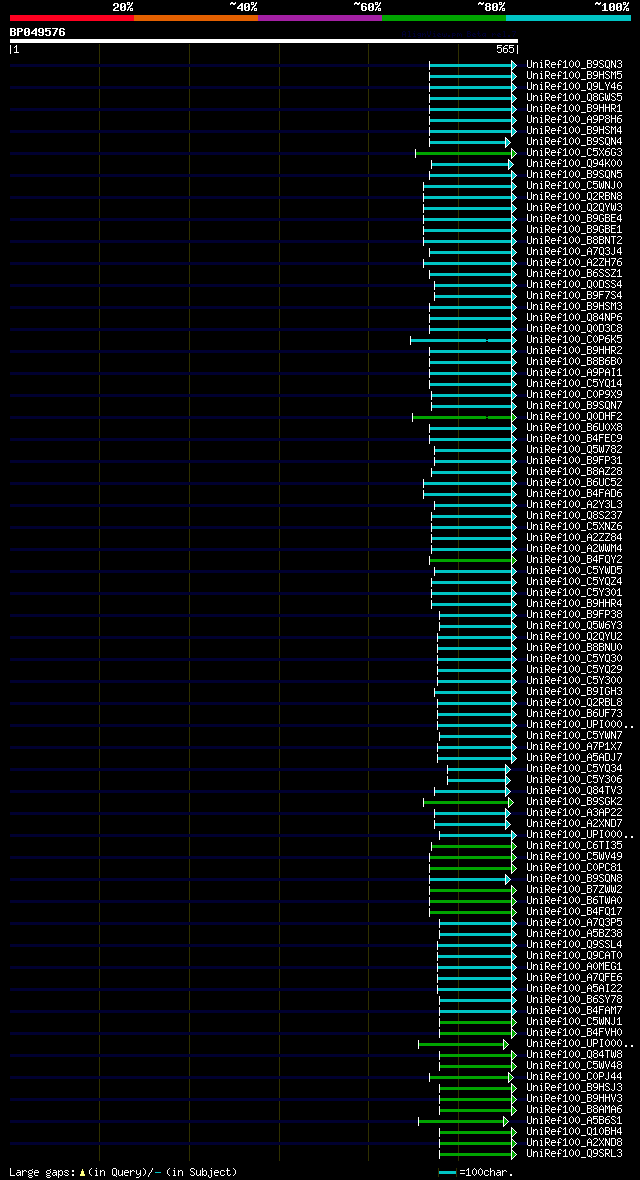Screen dimensions: 640x1180
Task: Select label UniRef100_B4FEC9
Action: point(574,439)
